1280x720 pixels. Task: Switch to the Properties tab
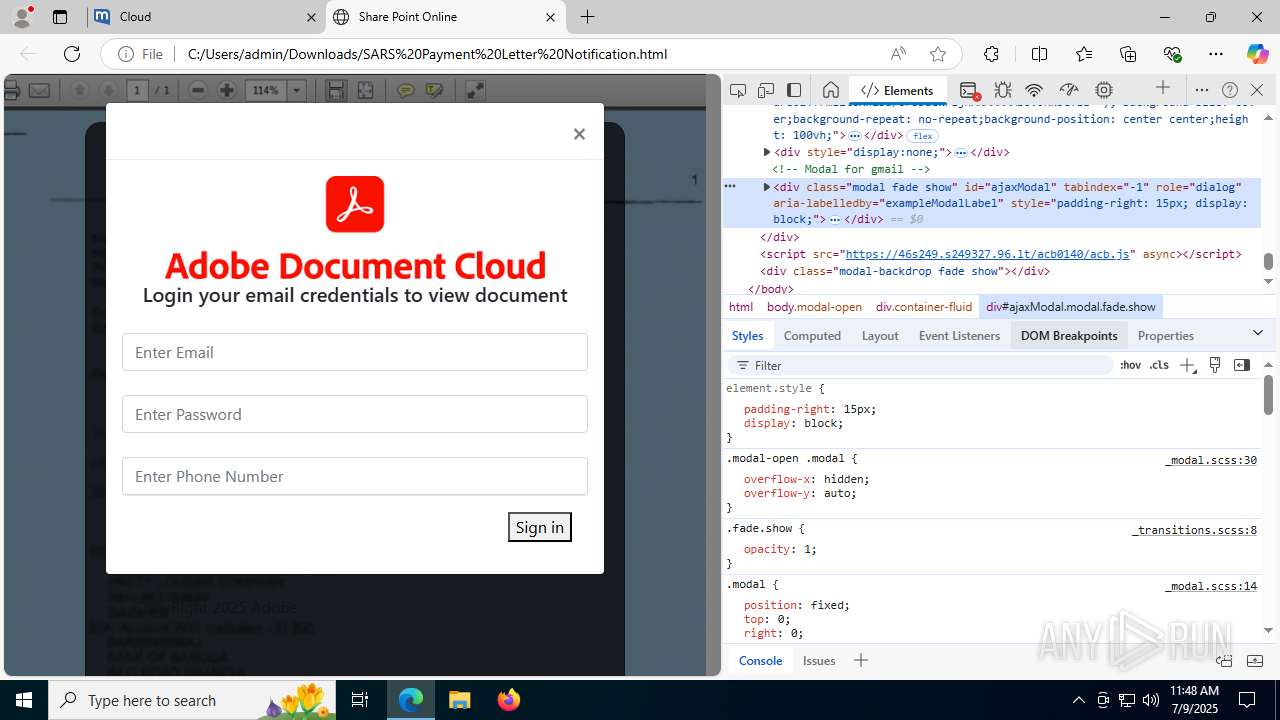(1166, 335)
